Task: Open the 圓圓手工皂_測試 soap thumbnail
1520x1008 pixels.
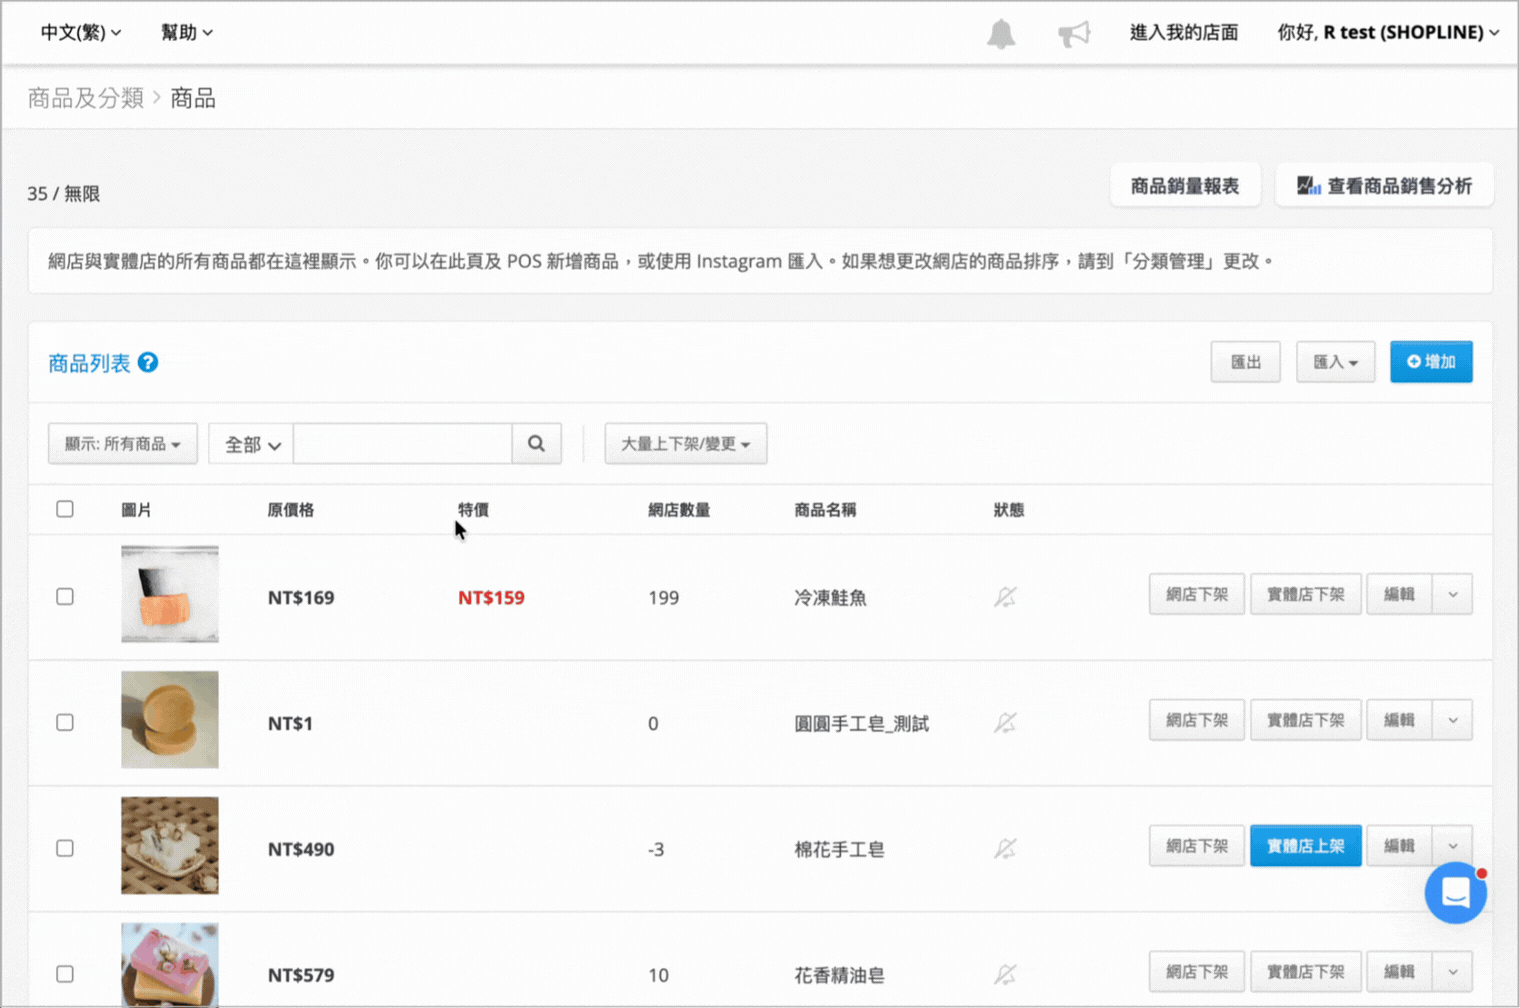Action: coord(170,720)
